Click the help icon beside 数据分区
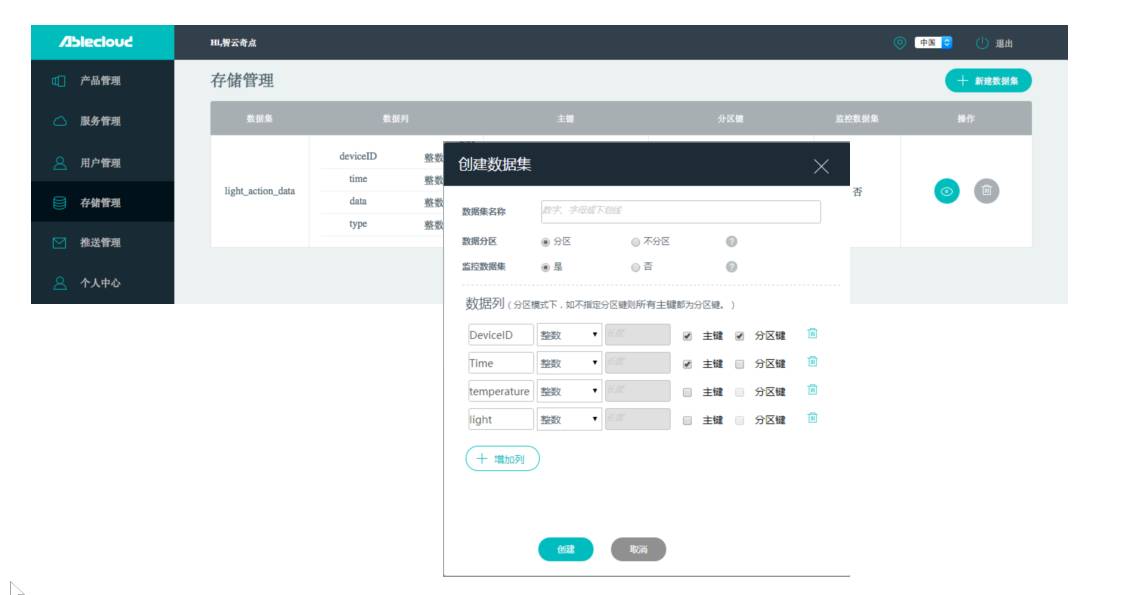Image resolution: width=1123 pixels, height=595 pixels. coord(731,241)
